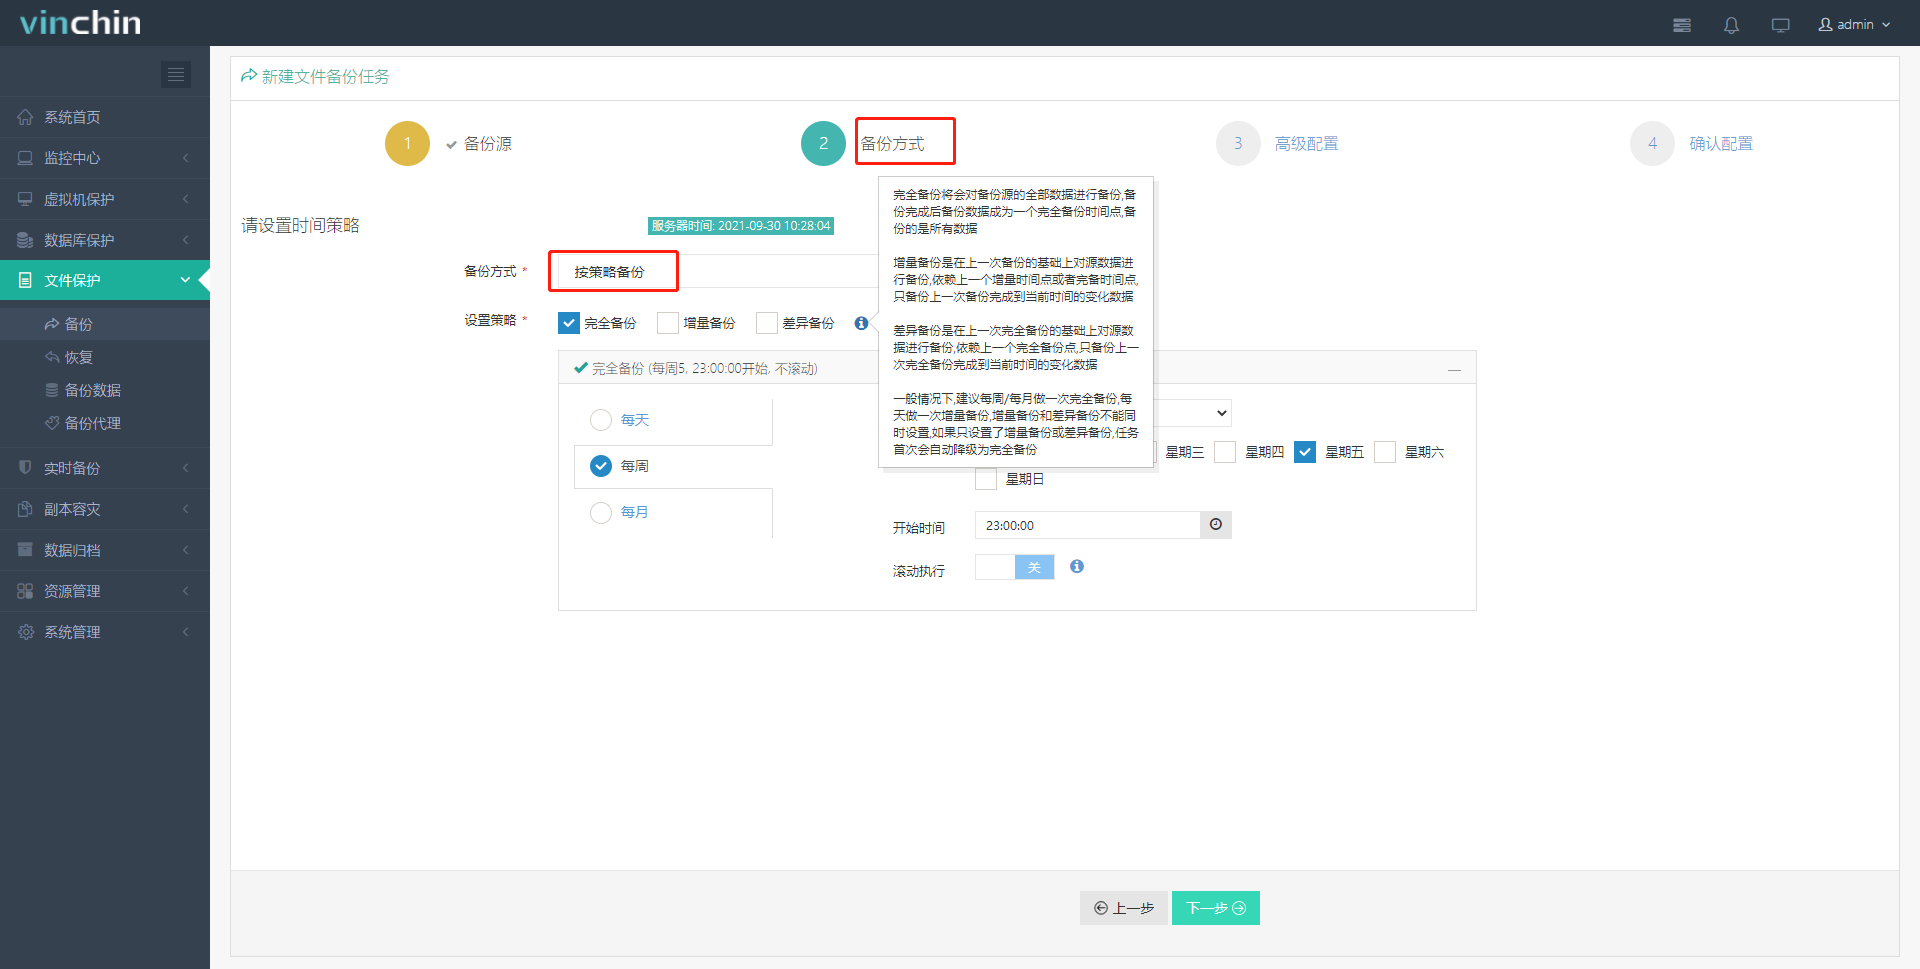Click step 1 circle for 备份源
Screen dimensions: 1920x969
coord(407,143)
